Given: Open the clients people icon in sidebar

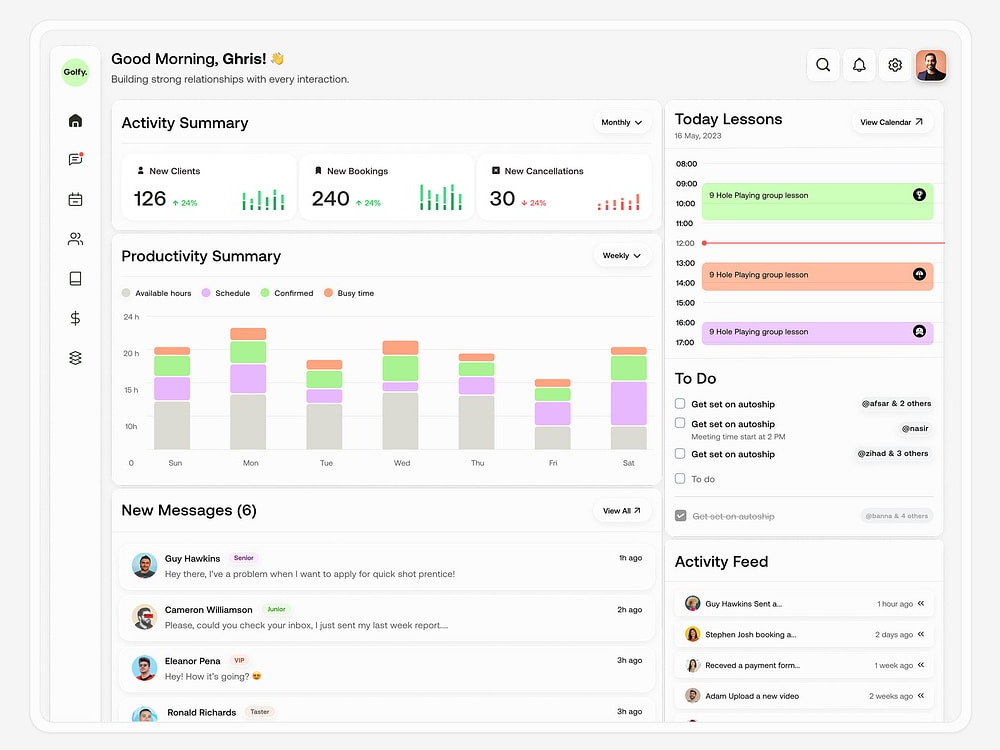Looking at the screenshot, I should tap(75, 239).
